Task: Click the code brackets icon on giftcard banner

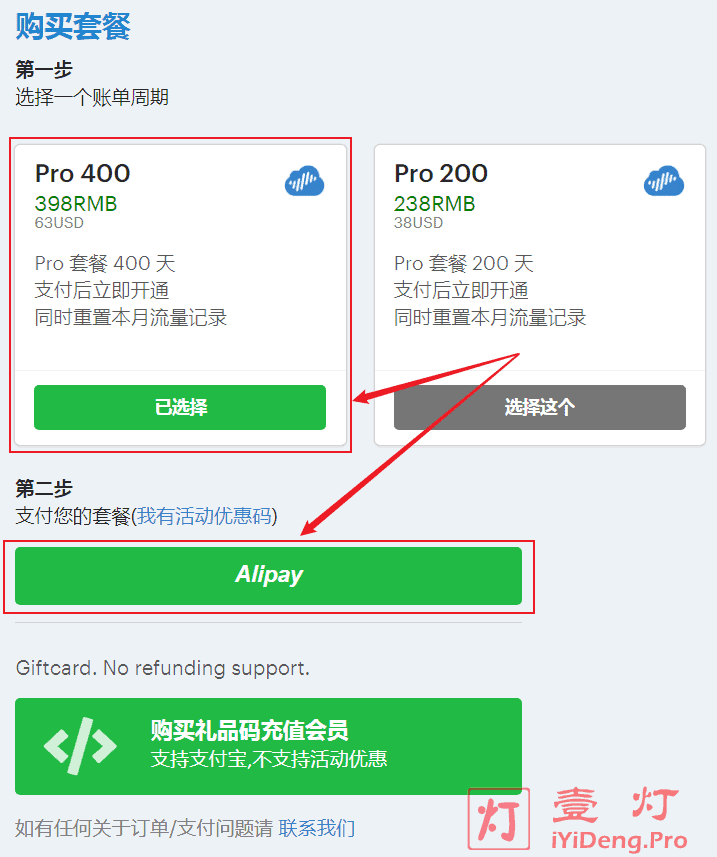Action: click(80, 746)
